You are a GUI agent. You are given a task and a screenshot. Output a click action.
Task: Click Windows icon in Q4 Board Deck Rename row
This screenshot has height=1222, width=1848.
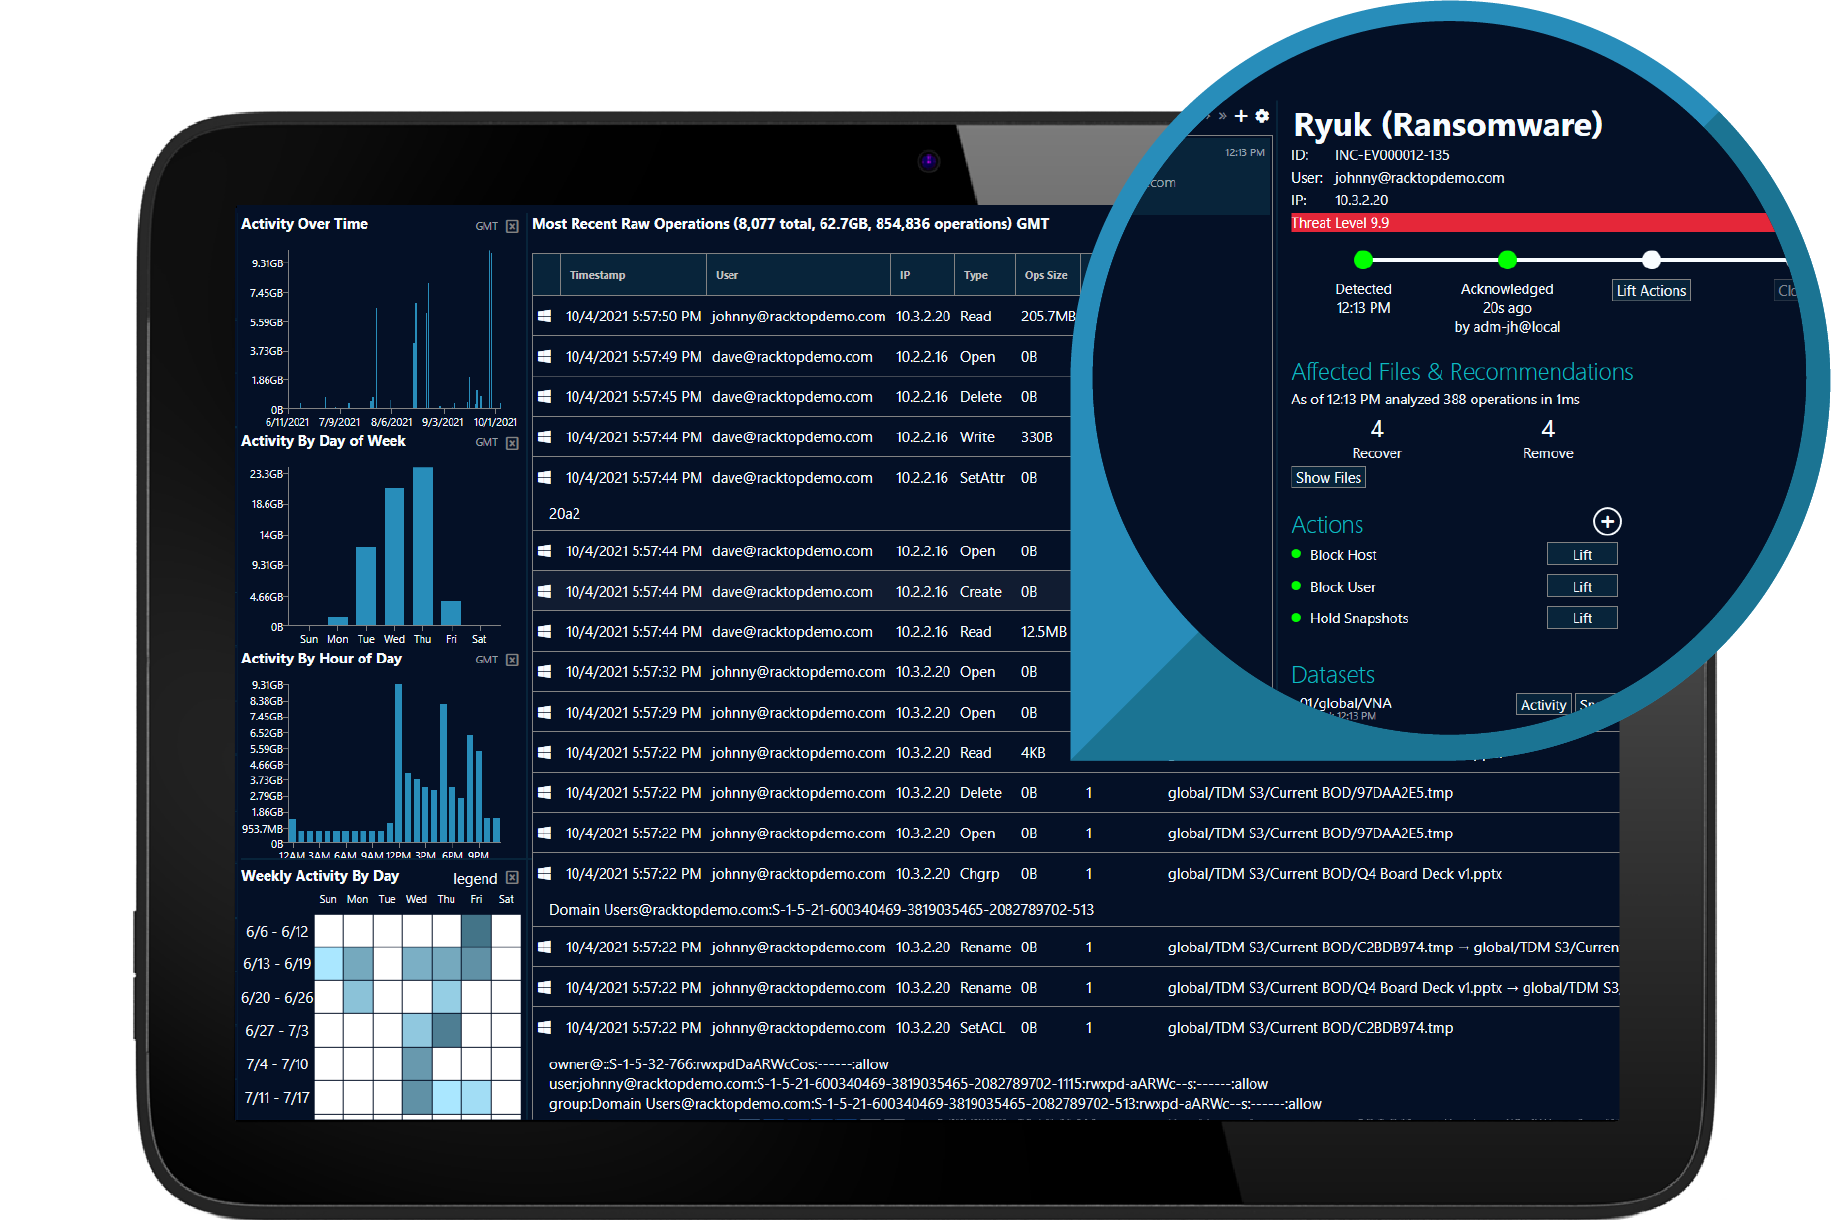545,988
